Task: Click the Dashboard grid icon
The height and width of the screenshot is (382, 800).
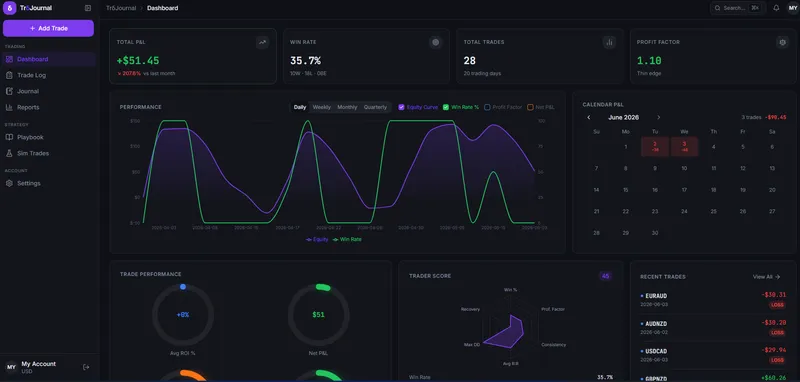Action: [x=9, y=59]
